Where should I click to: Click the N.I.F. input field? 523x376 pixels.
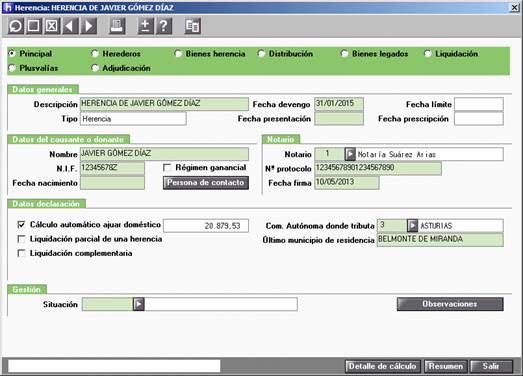coord(112,168)
